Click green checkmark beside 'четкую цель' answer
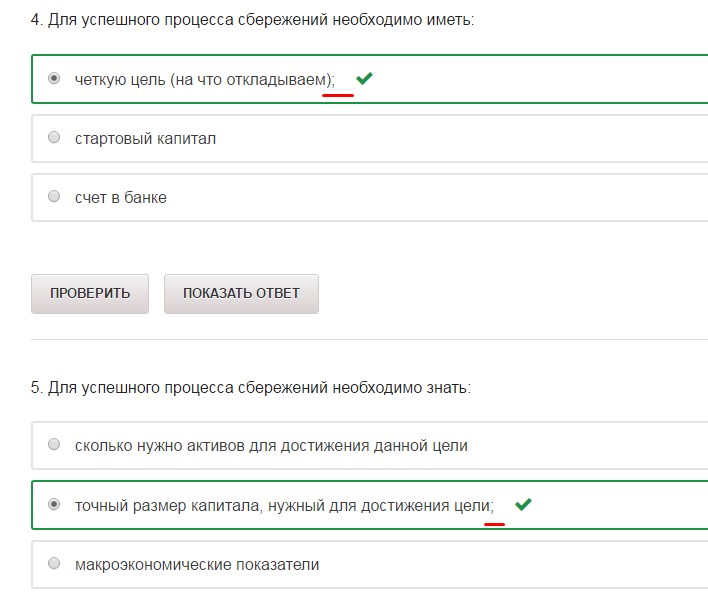The image size is (708, 598). [x=364, y=78]
